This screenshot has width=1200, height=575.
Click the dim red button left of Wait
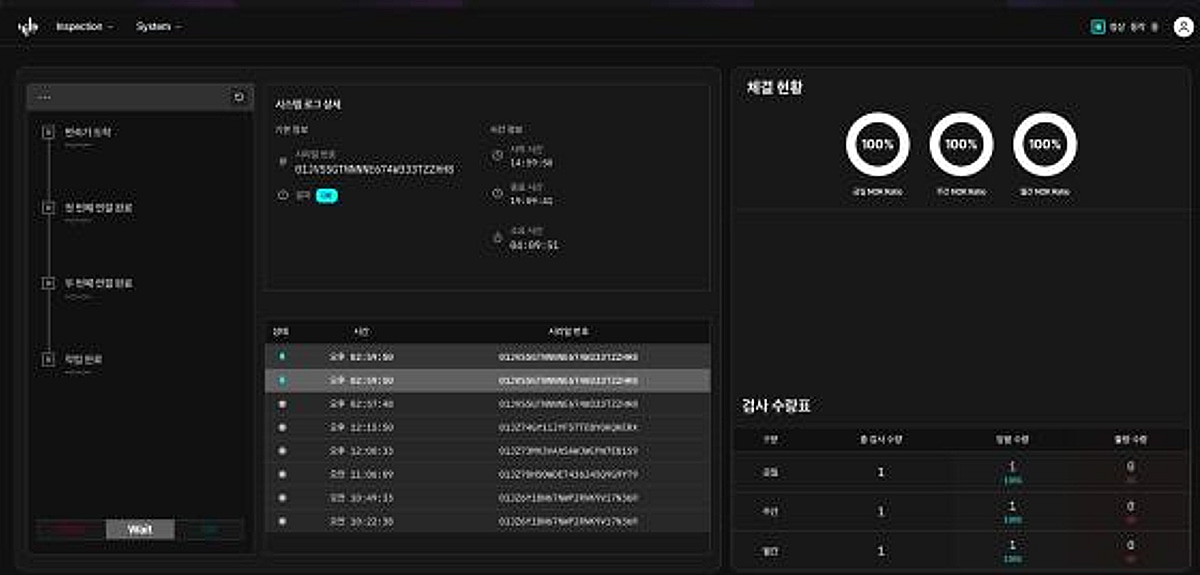[x=71, y=530]
